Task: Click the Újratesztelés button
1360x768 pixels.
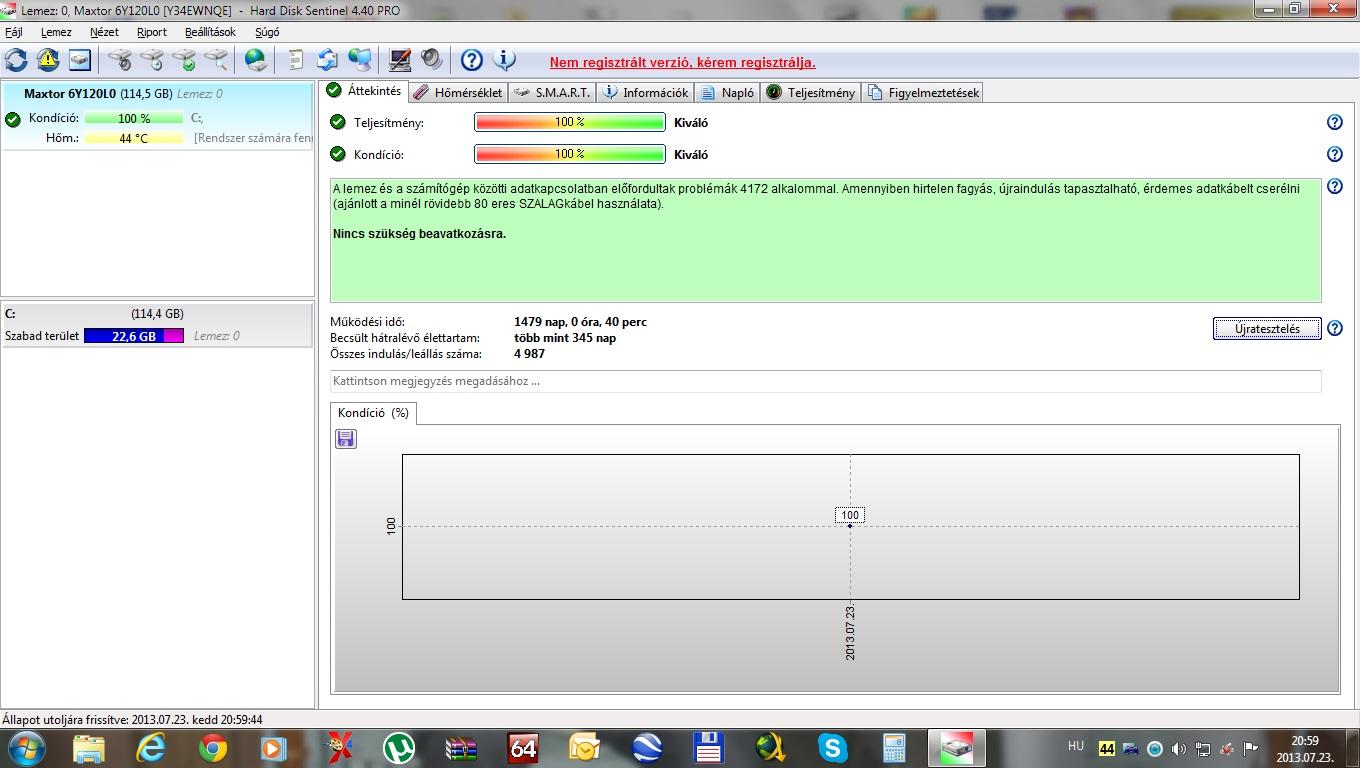Action: (x=1267, y=328)
